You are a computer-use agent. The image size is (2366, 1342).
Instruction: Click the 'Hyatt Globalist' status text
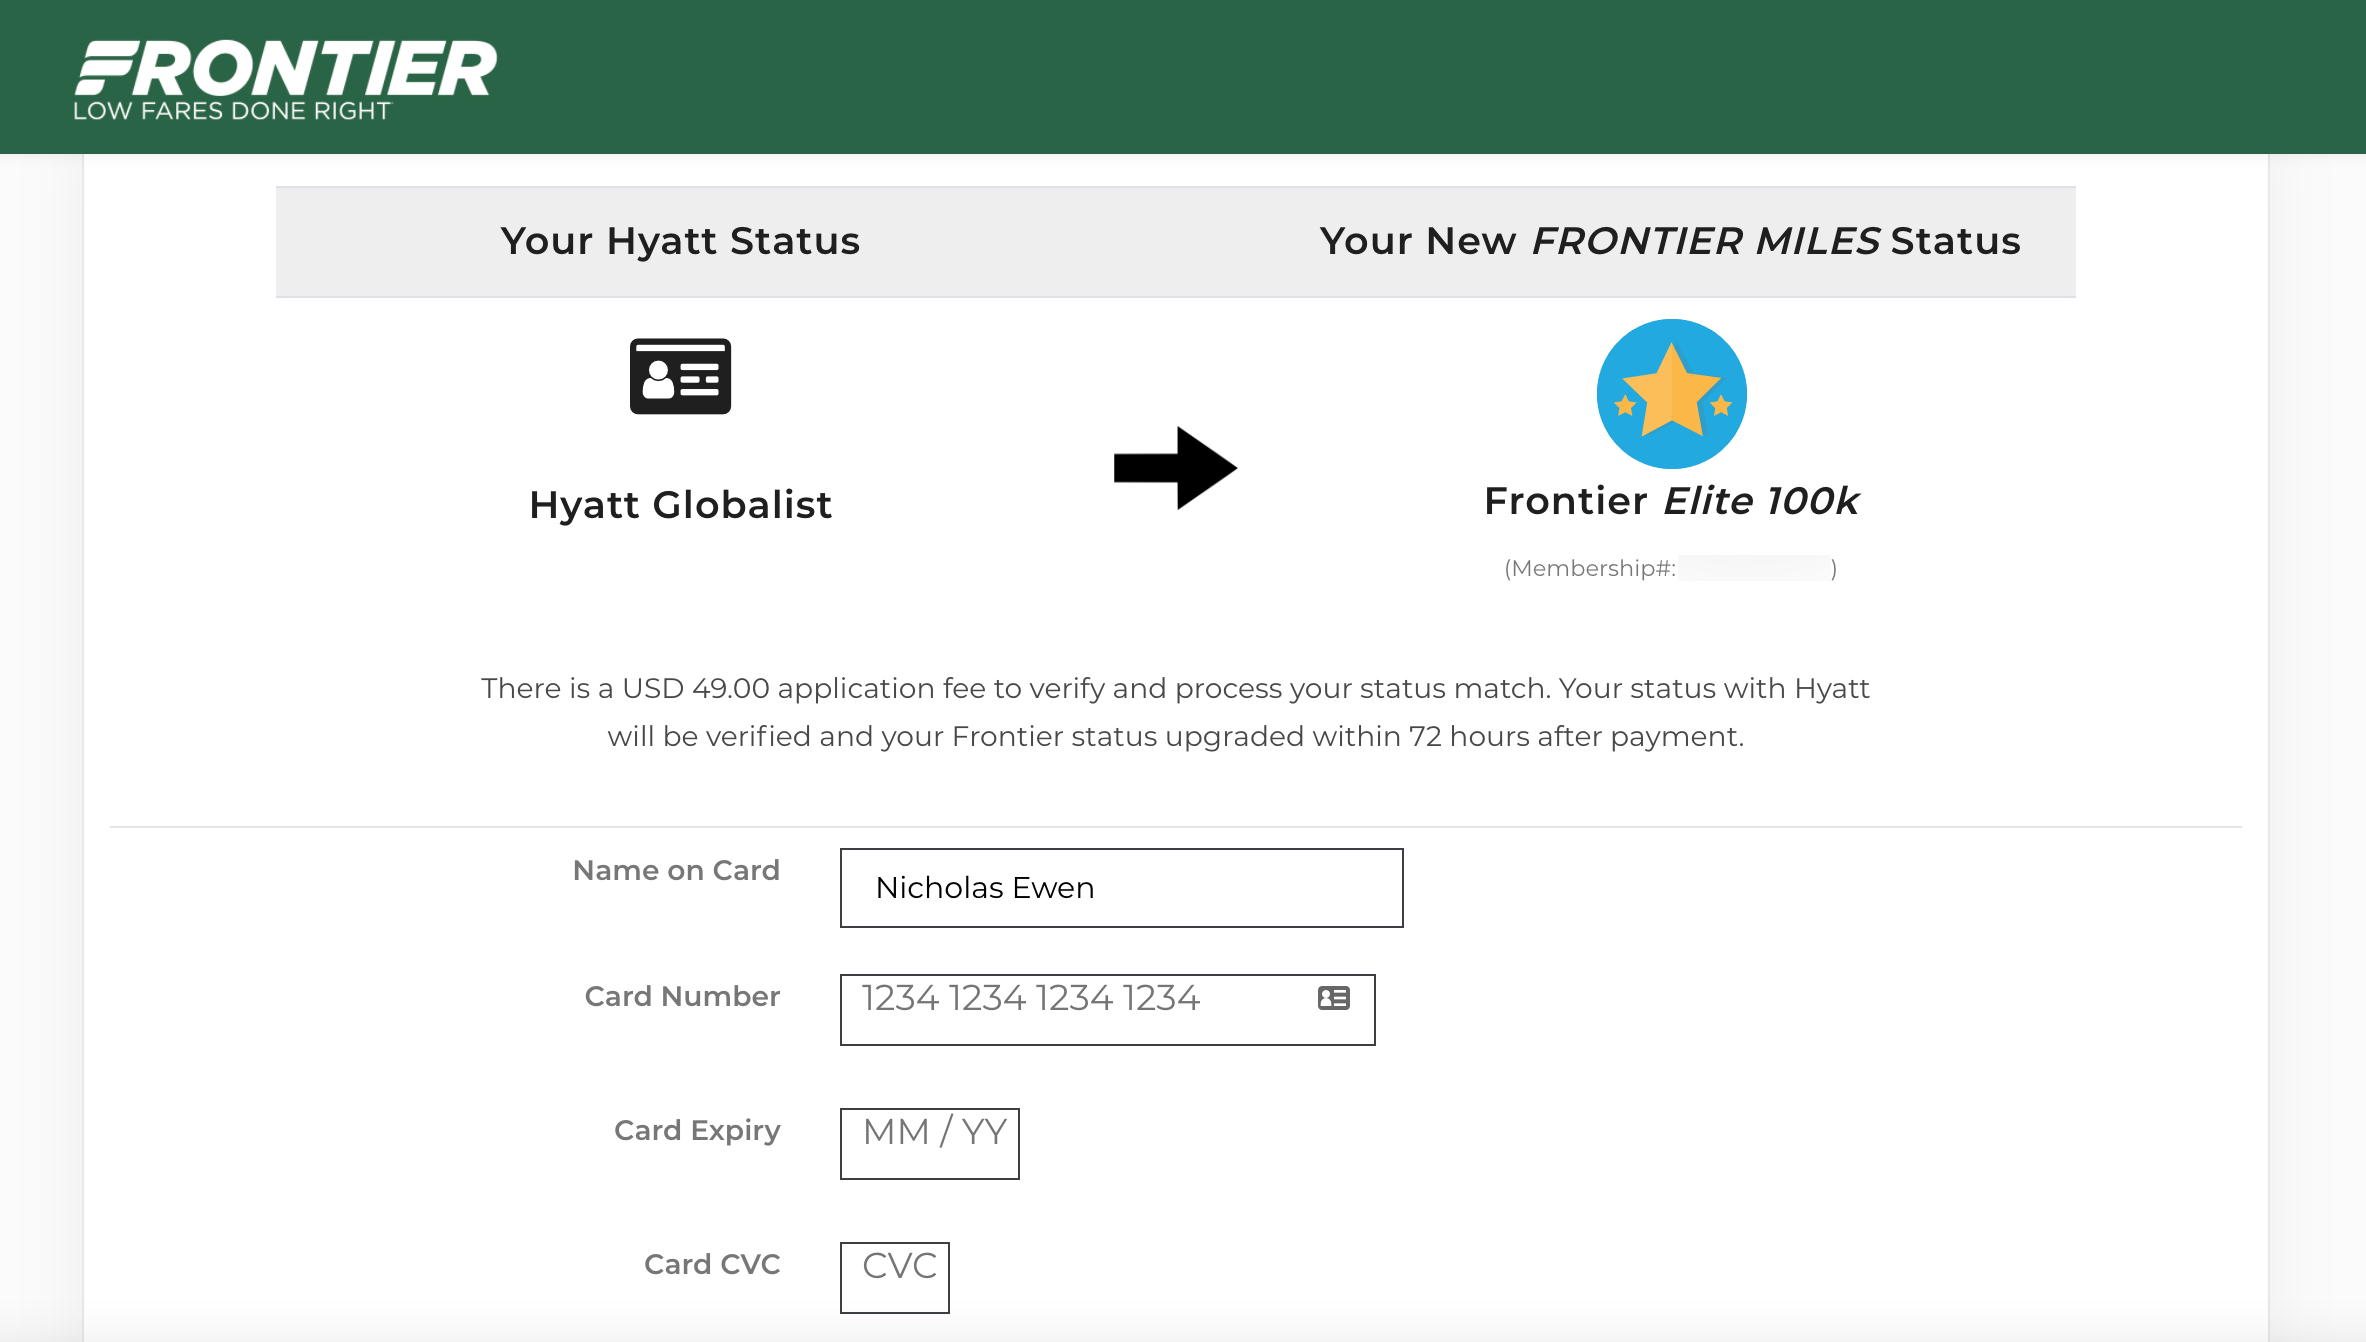(680, 505)
